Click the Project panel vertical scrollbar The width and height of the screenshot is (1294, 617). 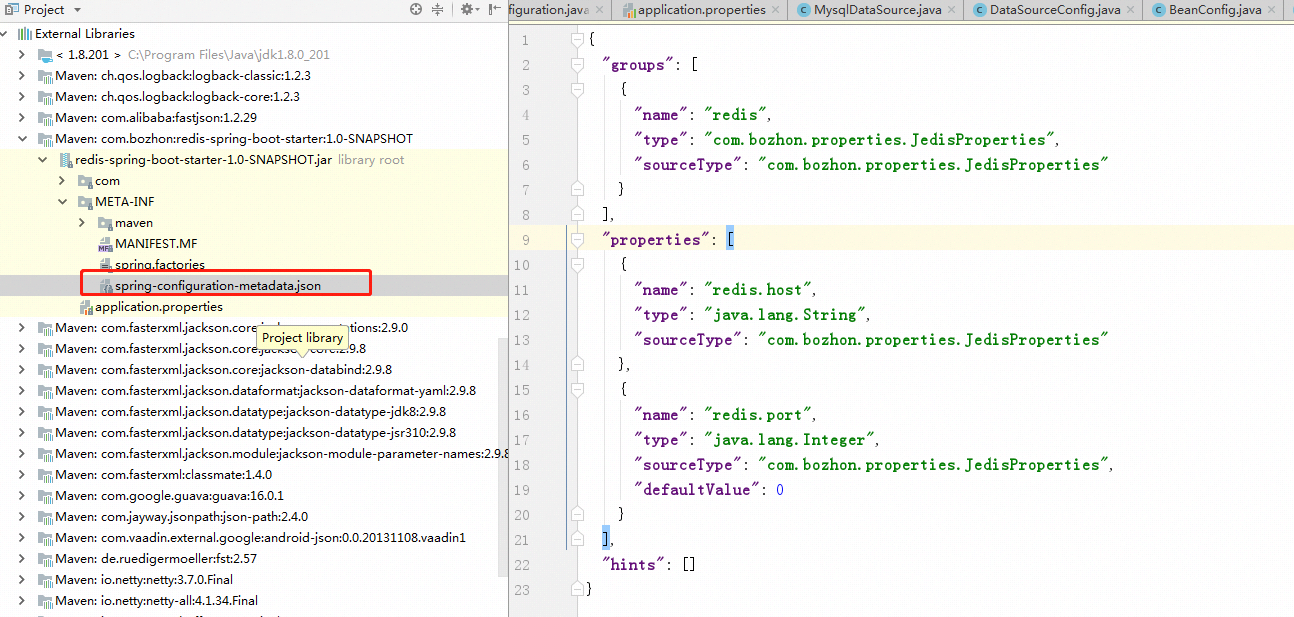point(503,457)
